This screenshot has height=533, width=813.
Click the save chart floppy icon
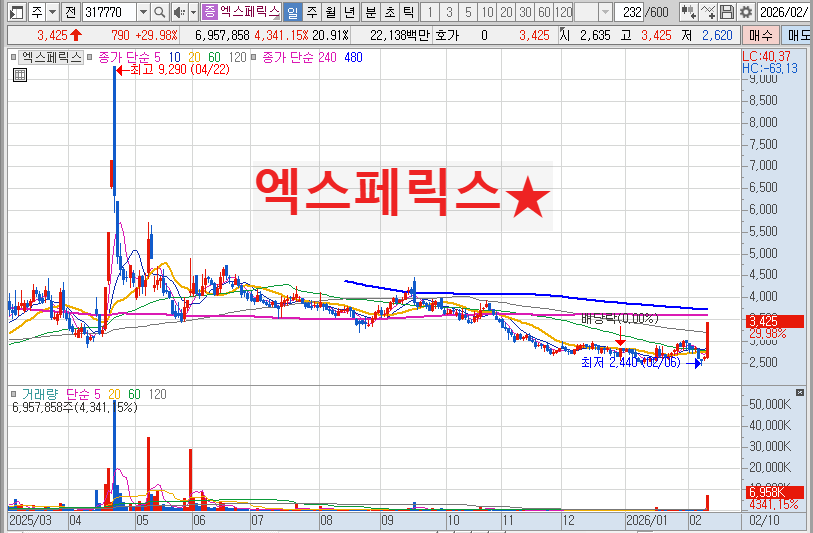pyautogui.click(x=727, y=12)
